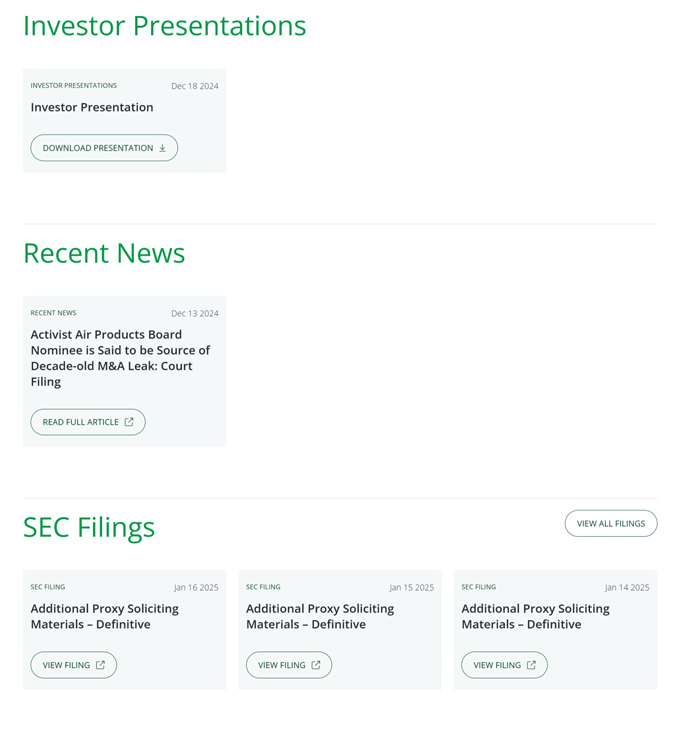Click external-link icon on Jan 16 2025 filing

[x=100, y=665]
